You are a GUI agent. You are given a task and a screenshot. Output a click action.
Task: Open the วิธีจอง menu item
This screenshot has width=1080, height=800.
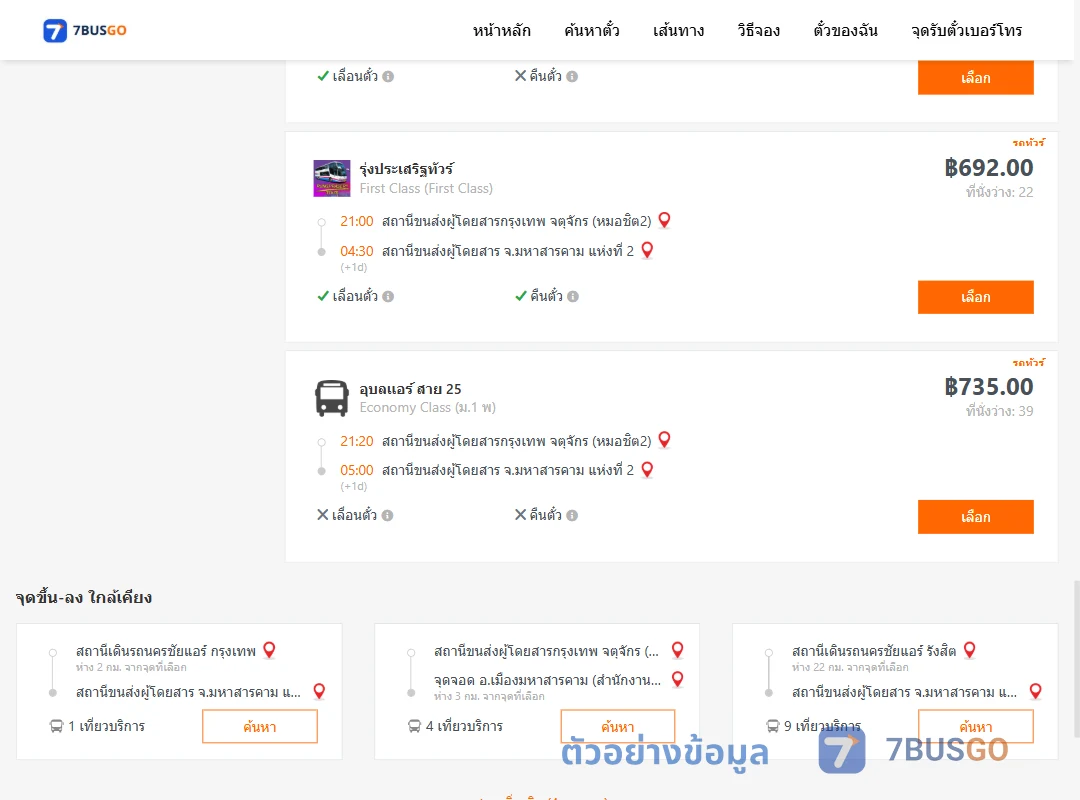(x=758, y=30)
